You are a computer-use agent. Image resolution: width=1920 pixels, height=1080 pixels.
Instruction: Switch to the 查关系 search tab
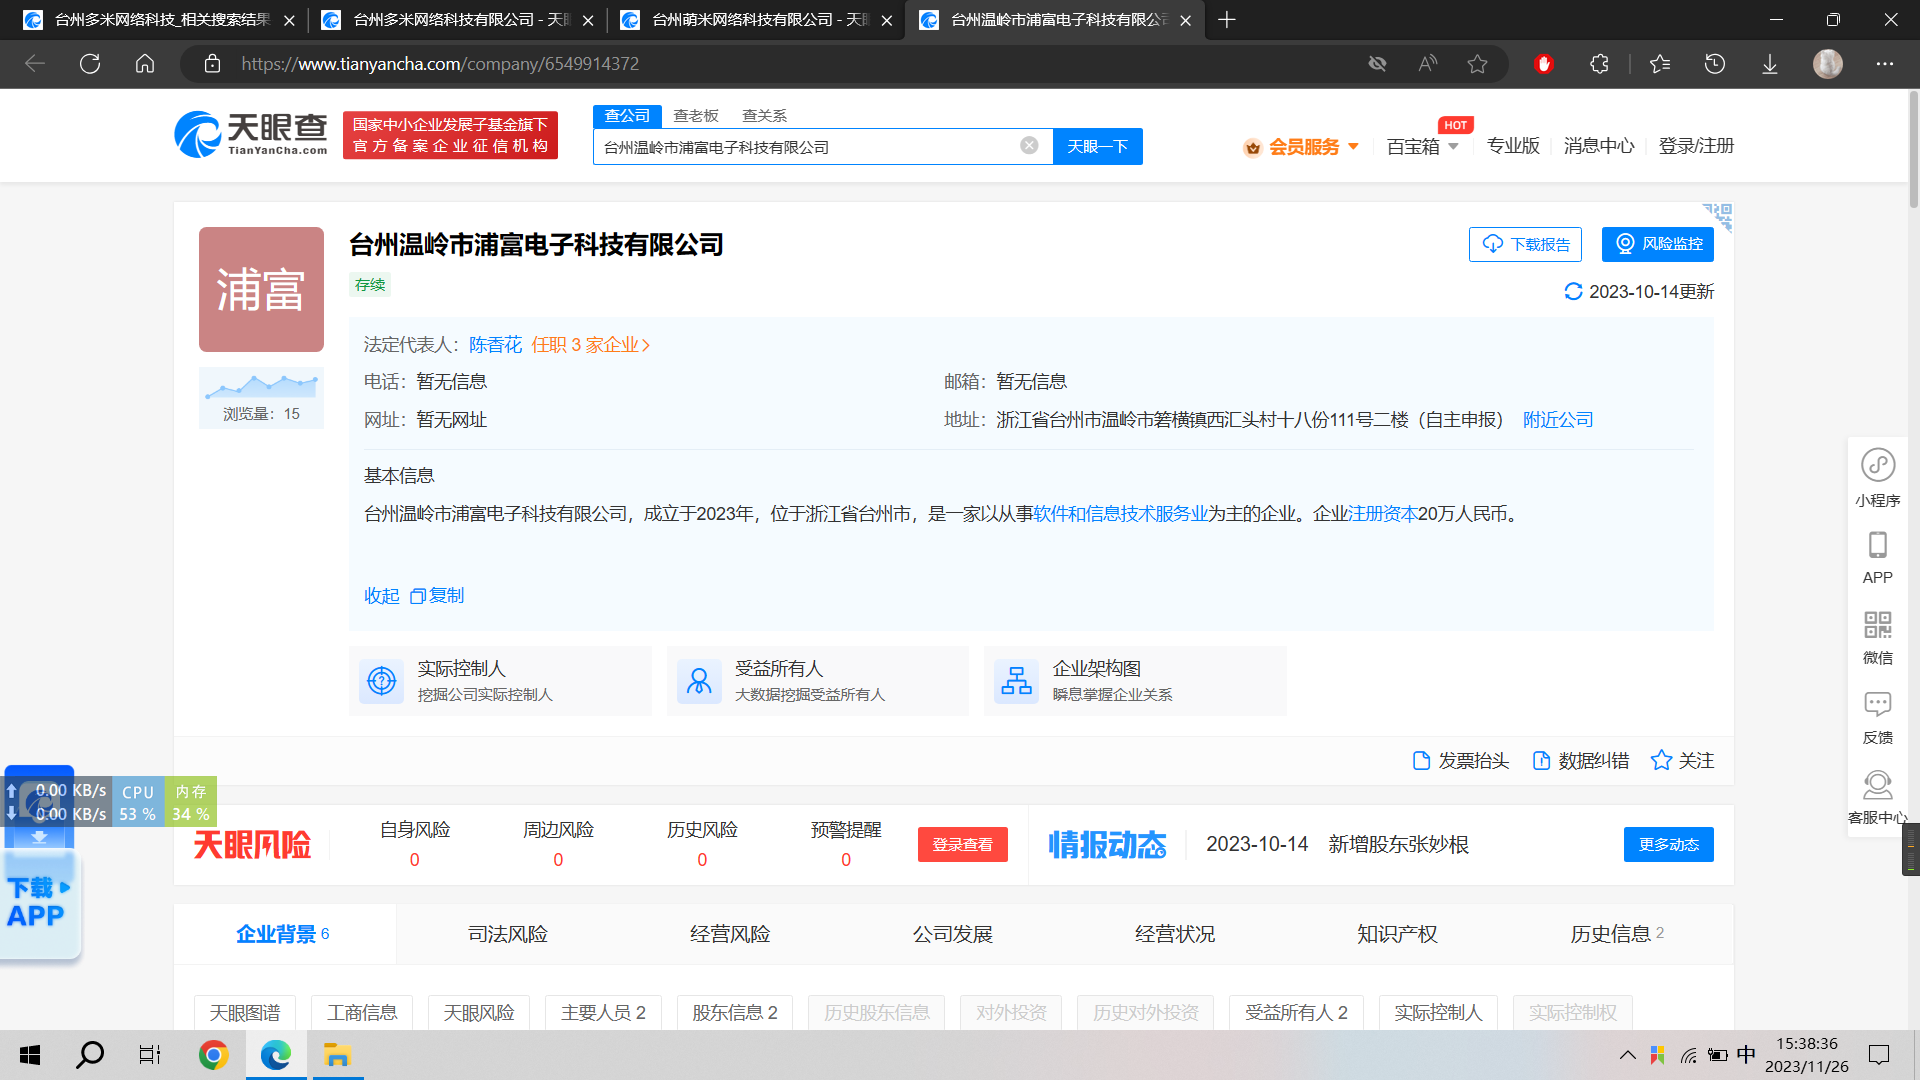(764, 116)
